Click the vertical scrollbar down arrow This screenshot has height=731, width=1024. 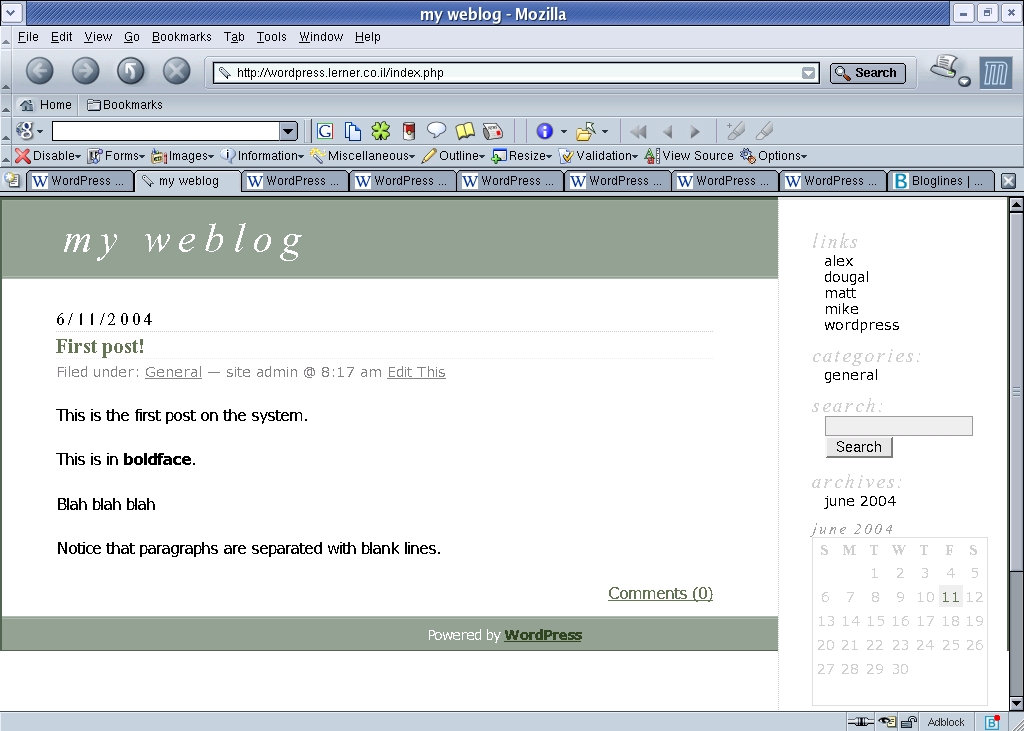tap(1016, 703)
